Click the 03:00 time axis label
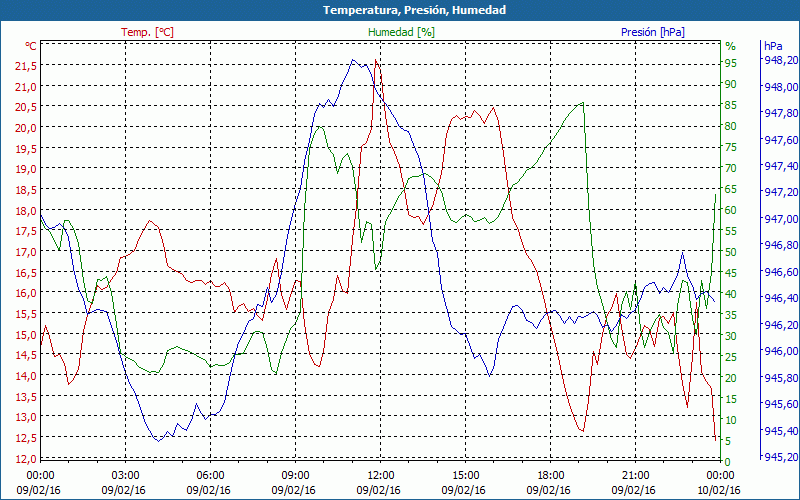This screenshot has height=500, width=800. click(124, 476)
